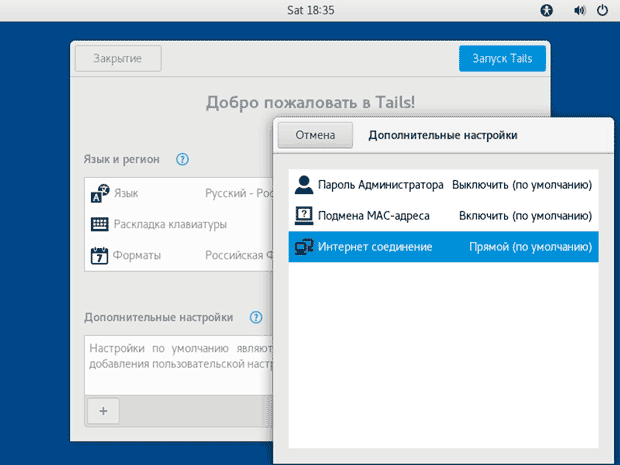
Task: Select the Подмена MAC-адреса row
Action: (443, 215)
